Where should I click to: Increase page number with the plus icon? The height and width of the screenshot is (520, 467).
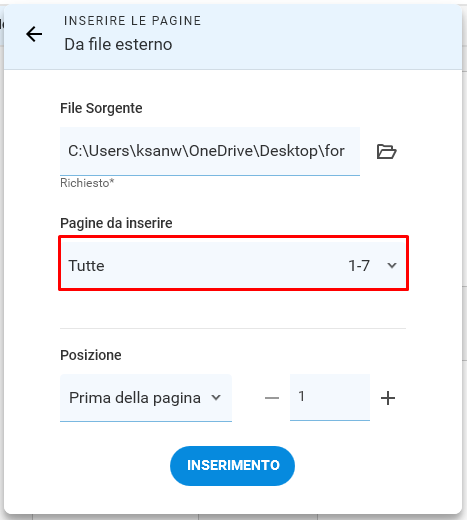(388, 398)
